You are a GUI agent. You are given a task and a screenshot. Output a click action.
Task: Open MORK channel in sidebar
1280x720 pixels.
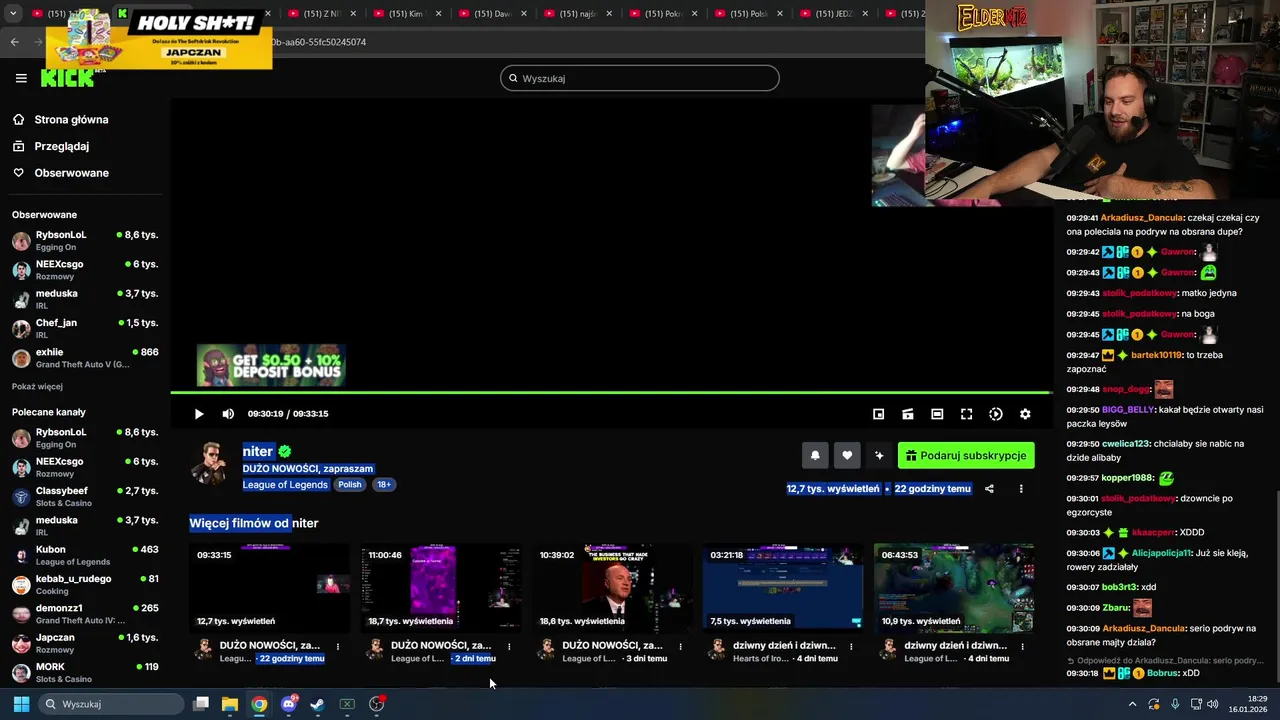tap(85, 672)
